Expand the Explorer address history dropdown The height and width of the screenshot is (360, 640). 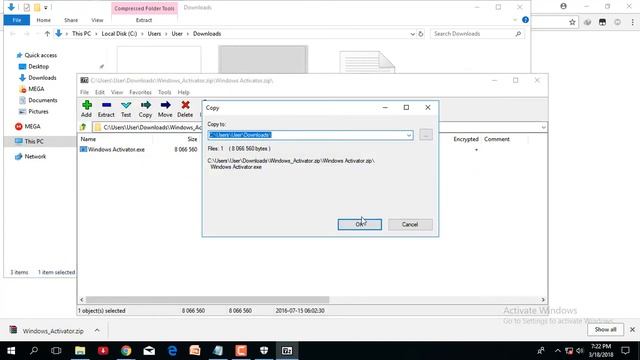pos(412,34)
